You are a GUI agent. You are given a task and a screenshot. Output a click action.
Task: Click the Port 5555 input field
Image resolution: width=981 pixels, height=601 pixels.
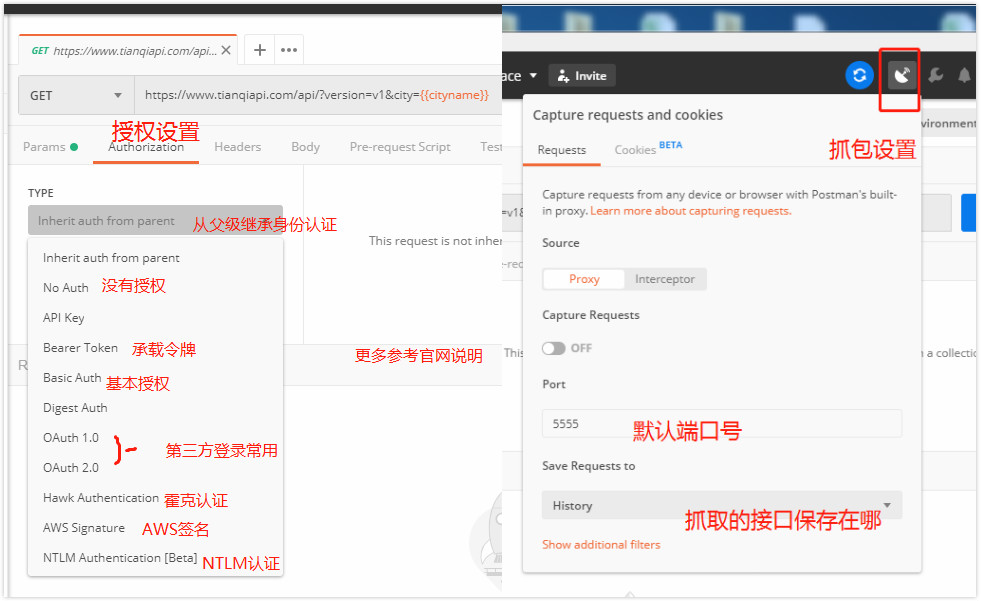pyautogui.click(x=722, y=423)
